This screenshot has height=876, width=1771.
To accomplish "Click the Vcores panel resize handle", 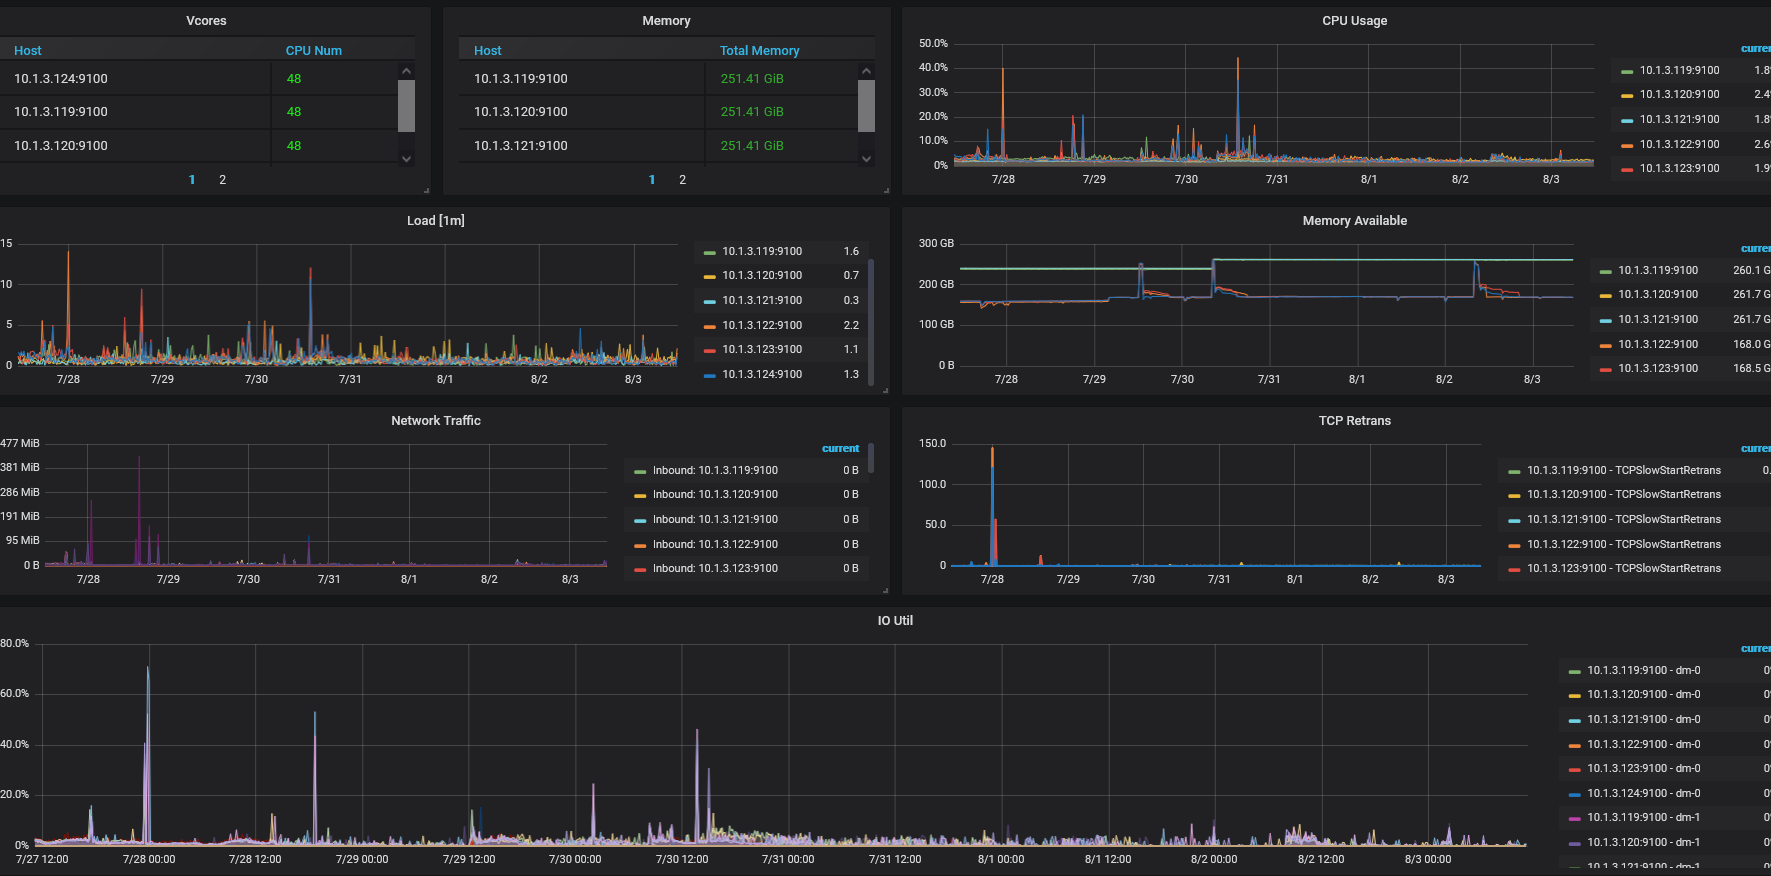I will [426, 190].
